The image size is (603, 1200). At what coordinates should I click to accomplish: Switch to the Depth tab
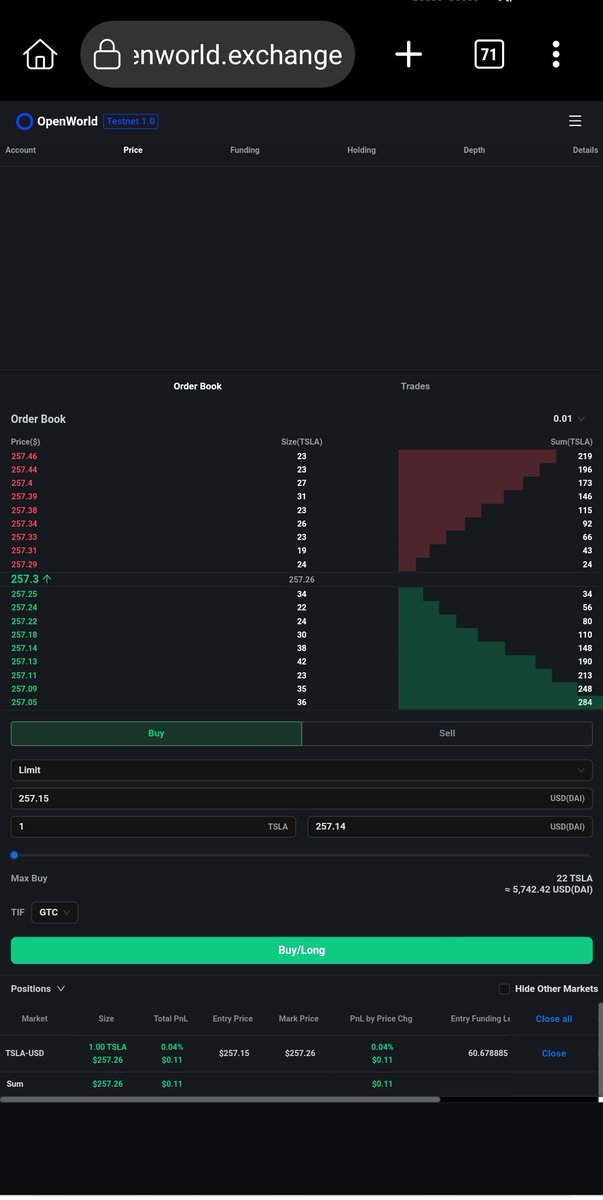(x=474, y=150)
